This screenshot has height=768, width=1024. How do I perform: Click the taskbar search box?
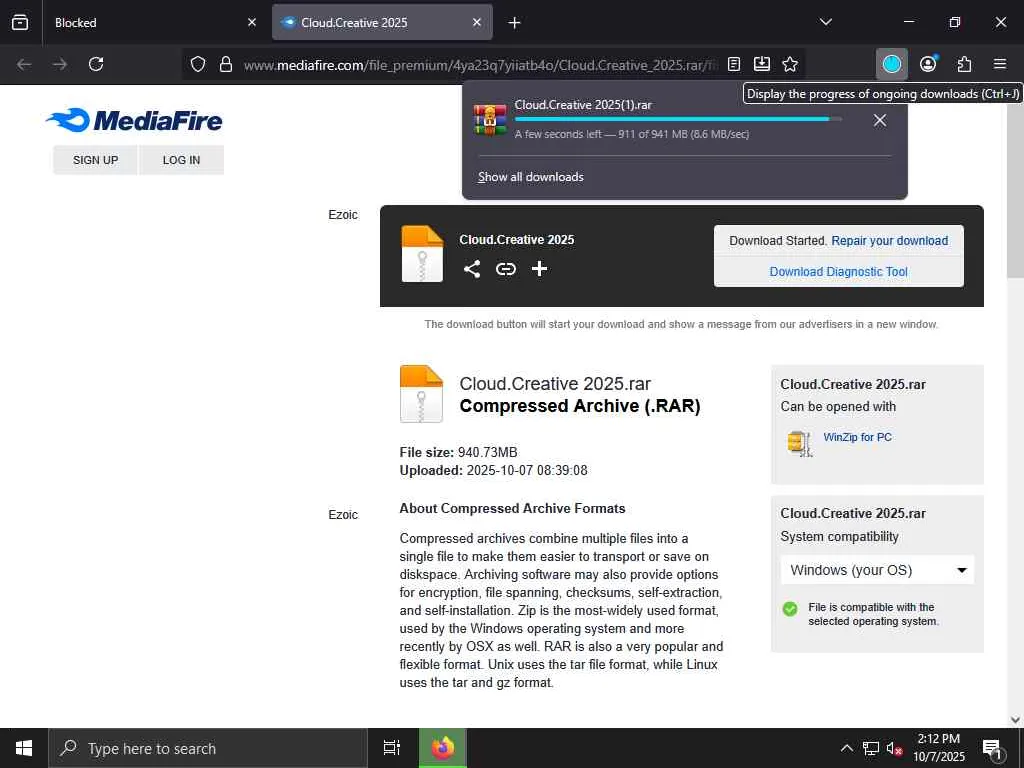pyautogui.click(x=208, y=748)
